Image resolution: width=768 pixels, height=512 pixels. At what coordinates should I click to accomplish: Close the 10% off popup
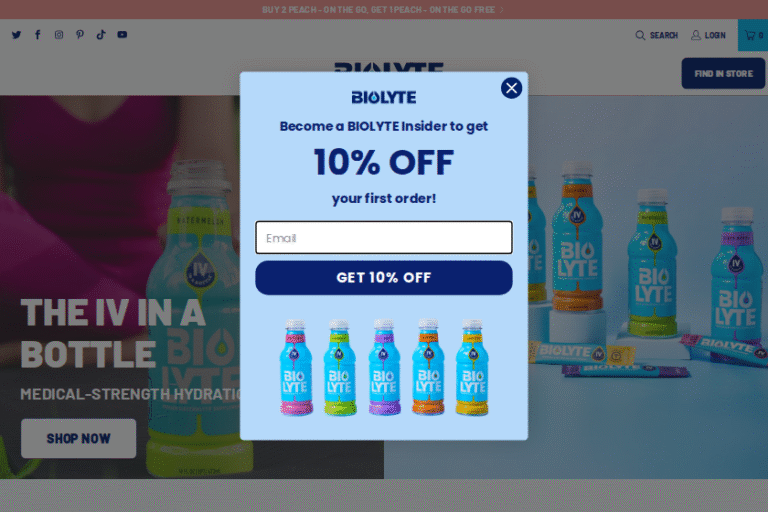[x=511, y=88]
